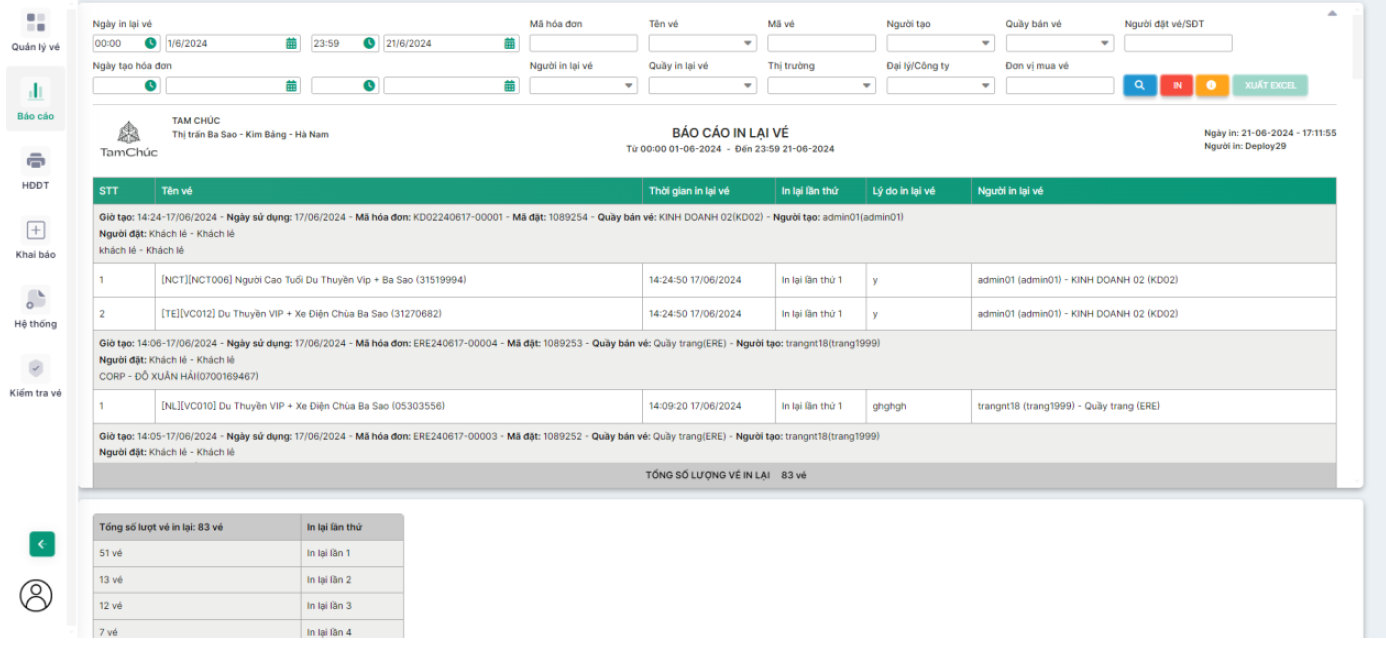Open the Báo cáo reports section
Image resolution: width=1386 pixels, height=665 pixels.
pos(35,100)
